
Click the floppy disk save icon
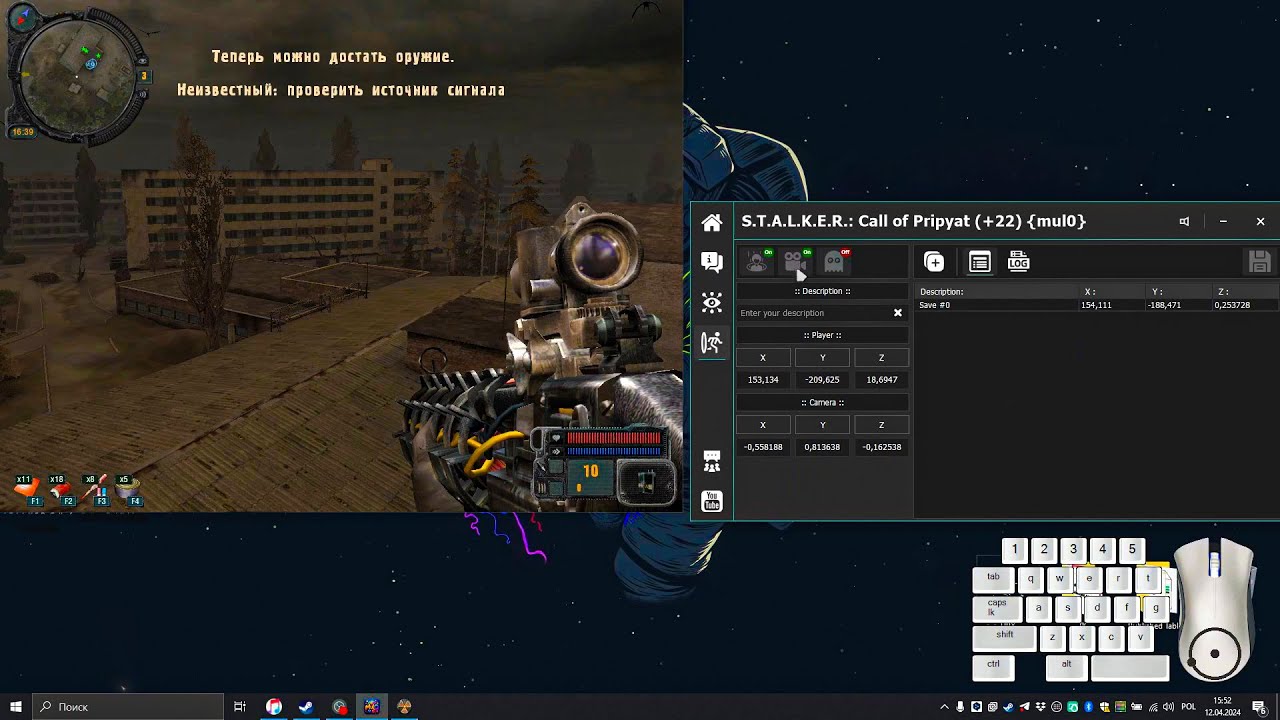[1260, 262]
